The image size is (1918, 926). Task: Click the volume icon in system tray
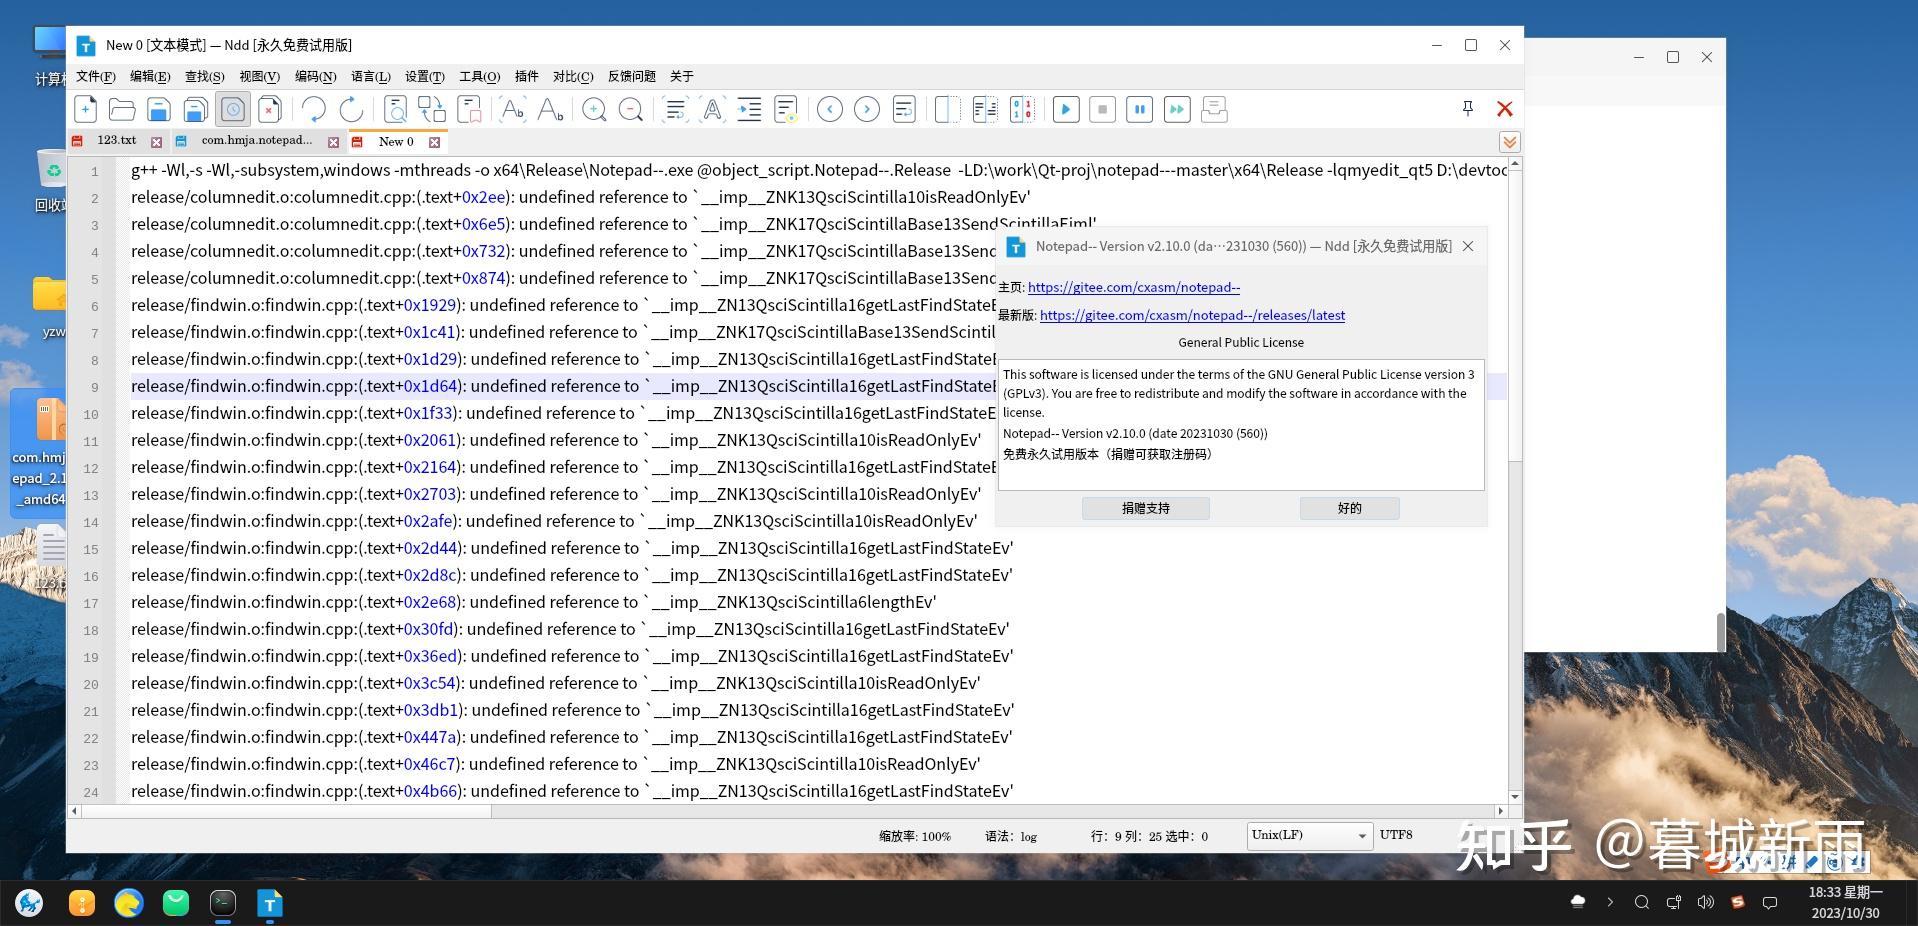pos(1705,902)
